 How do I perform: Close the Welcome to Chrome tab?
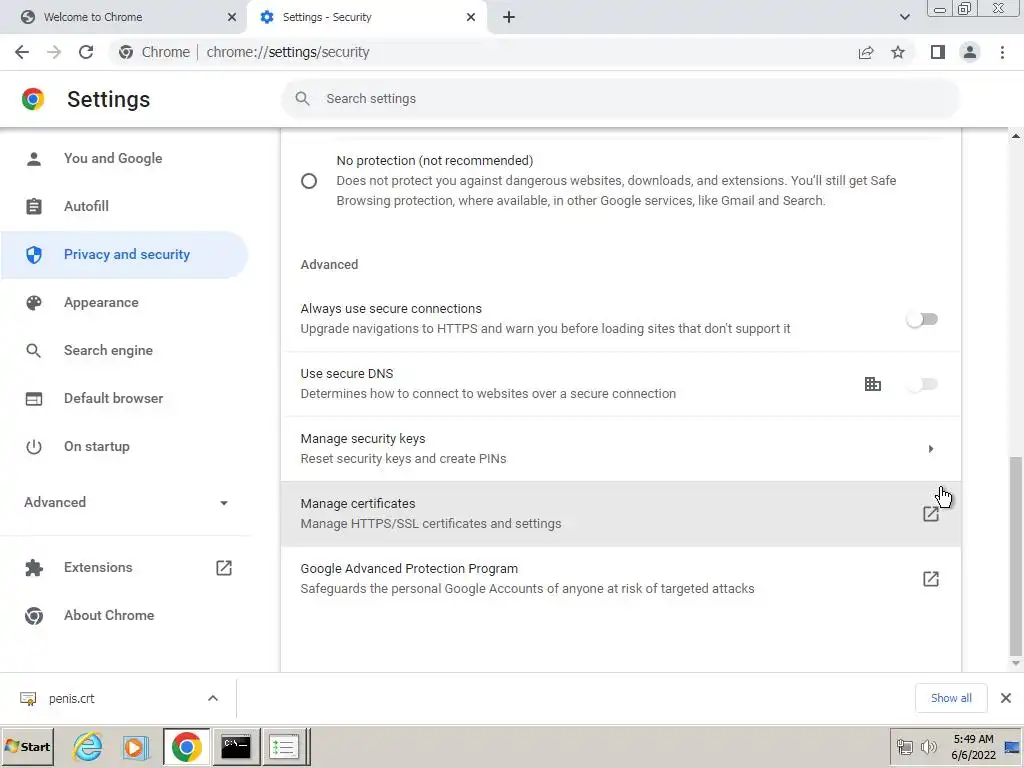tap(232, 17)
